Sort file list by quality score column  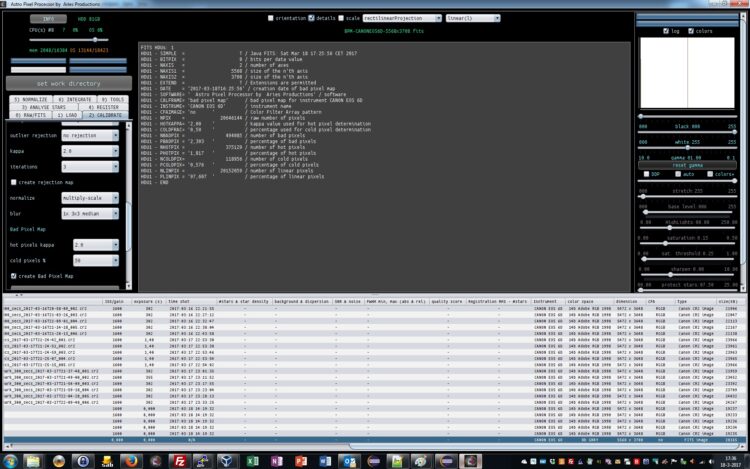447,301
